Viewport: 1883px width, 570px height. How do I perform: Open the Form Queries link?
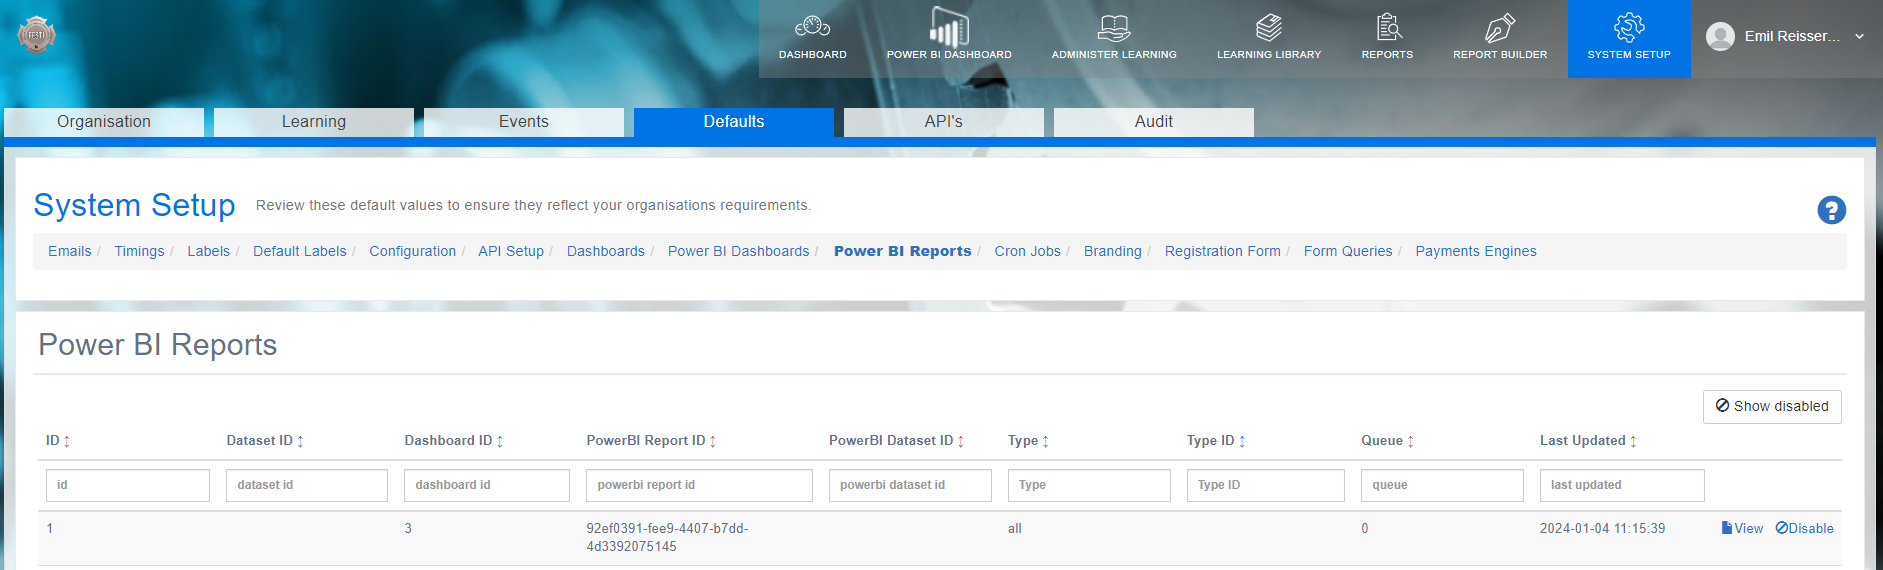click(1348, 251)
